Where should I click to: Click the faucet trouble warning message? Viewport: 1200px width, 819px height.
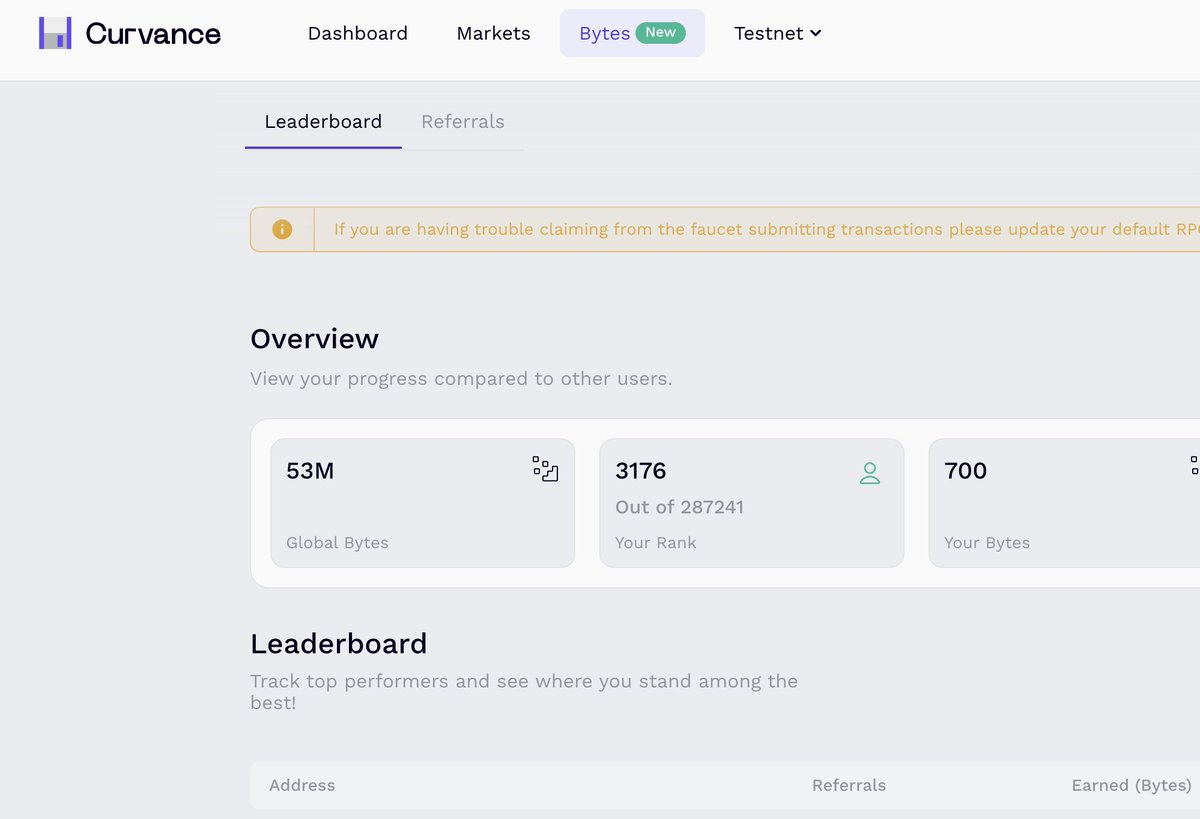pyautogui.click(x=766, y=230)
